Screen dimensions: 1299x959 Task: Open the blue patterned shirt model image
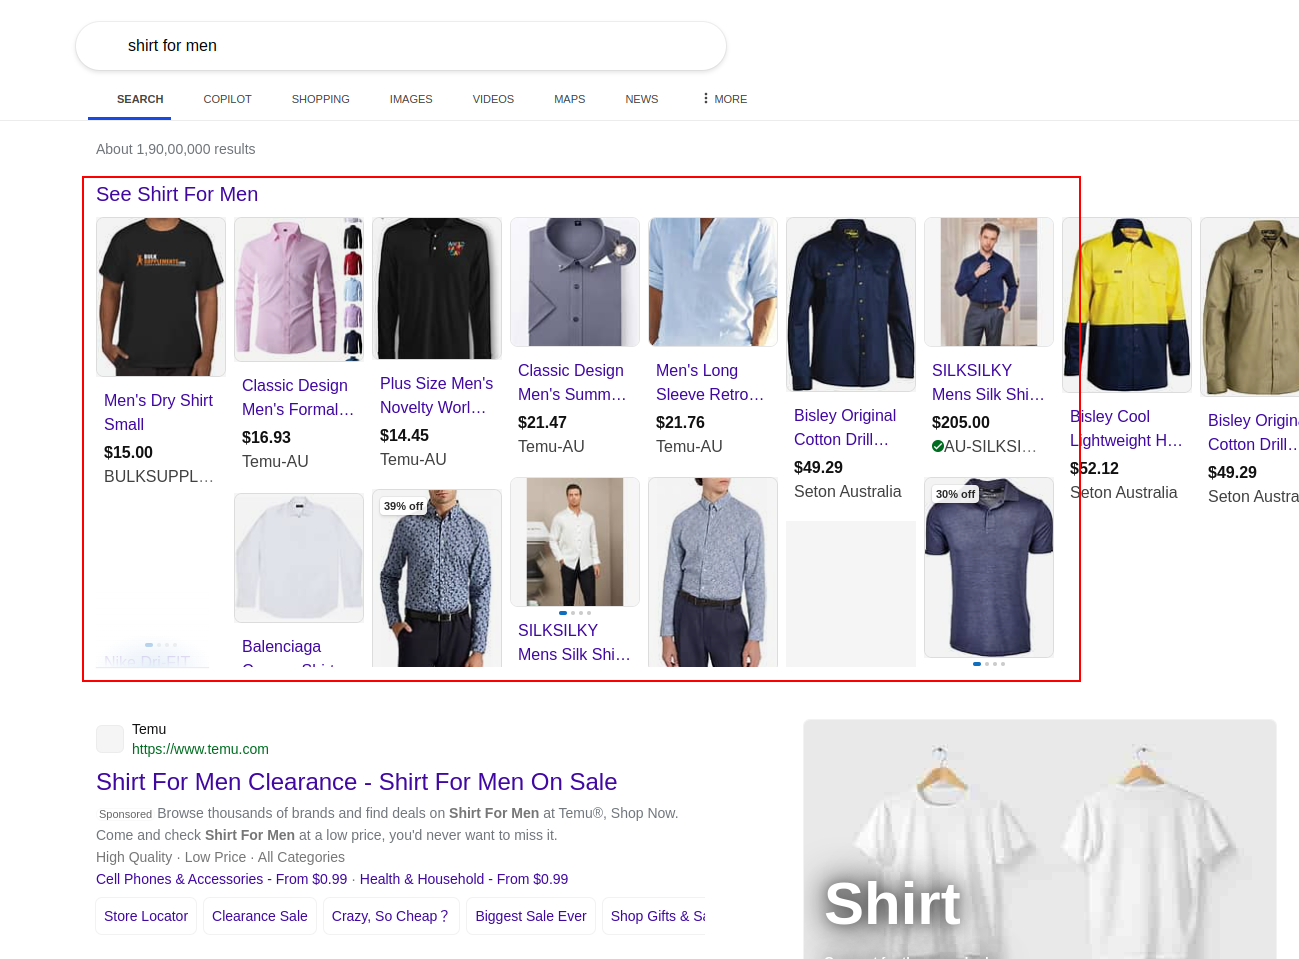point(713,572)
